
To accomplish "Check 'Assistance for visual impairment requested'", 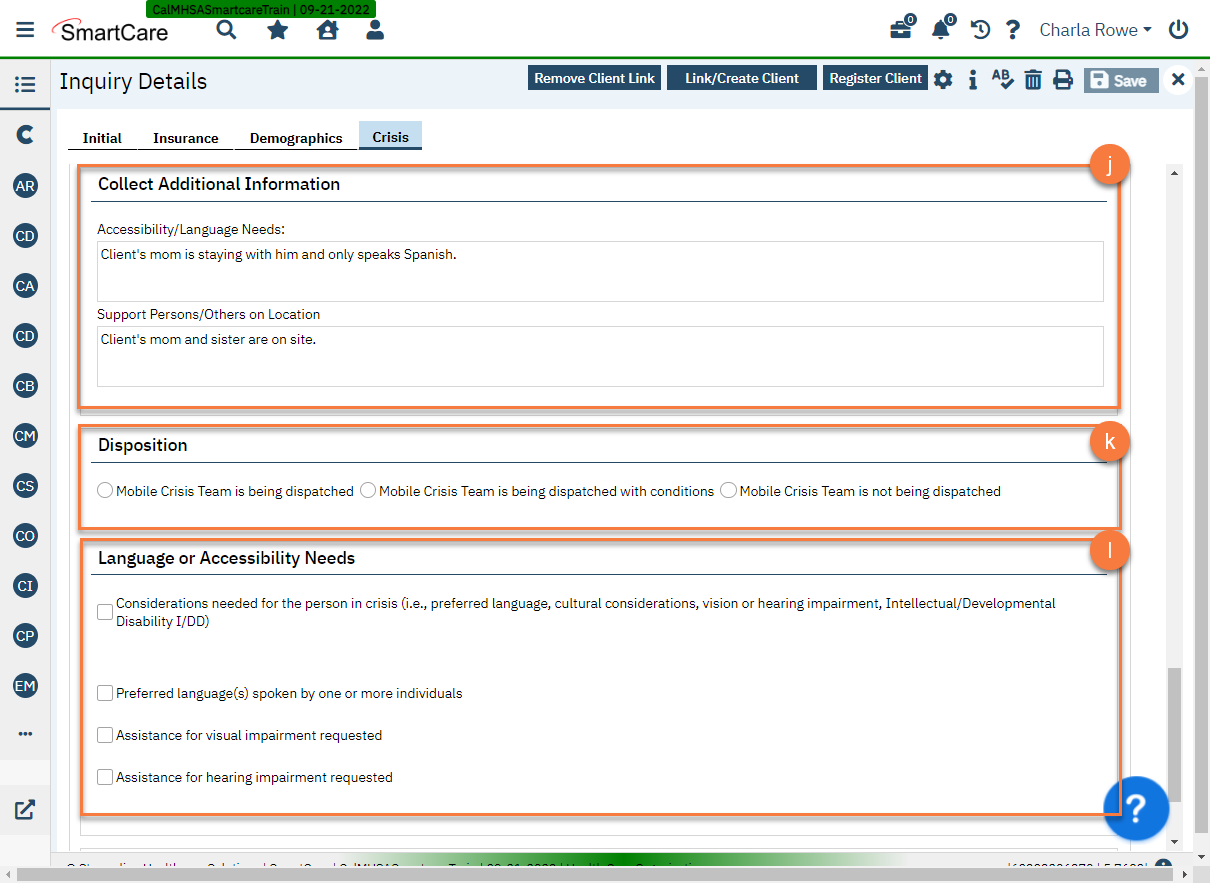I will 105,734.
